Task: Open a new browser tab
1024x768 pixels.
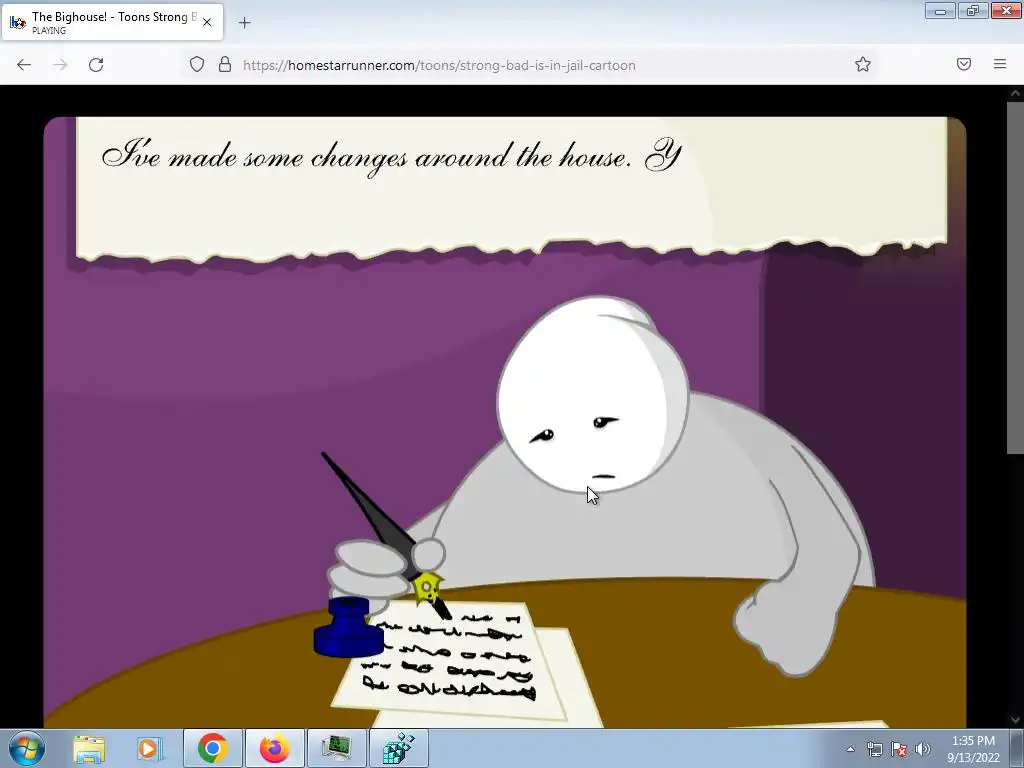Action: 244,23
